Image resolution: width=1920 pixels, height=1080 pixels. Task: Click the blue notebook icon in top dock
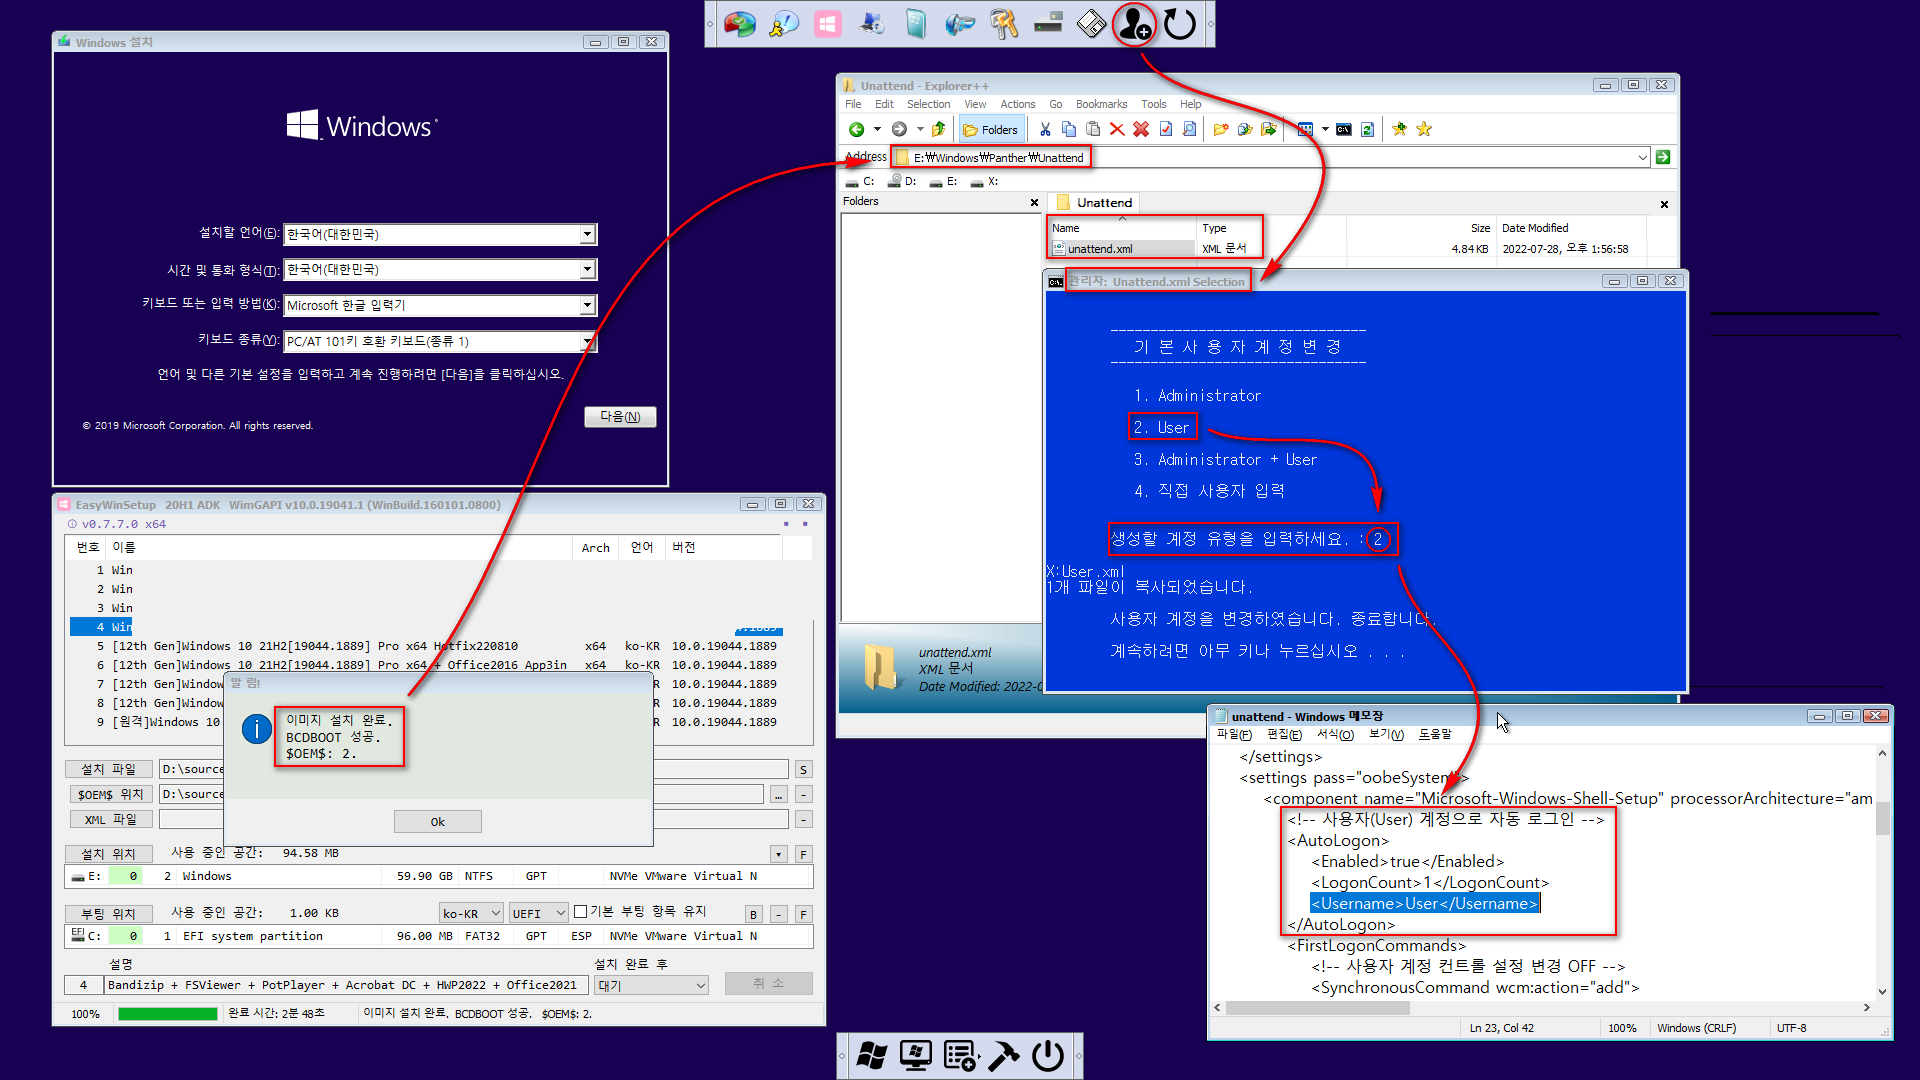coord(916,24)
